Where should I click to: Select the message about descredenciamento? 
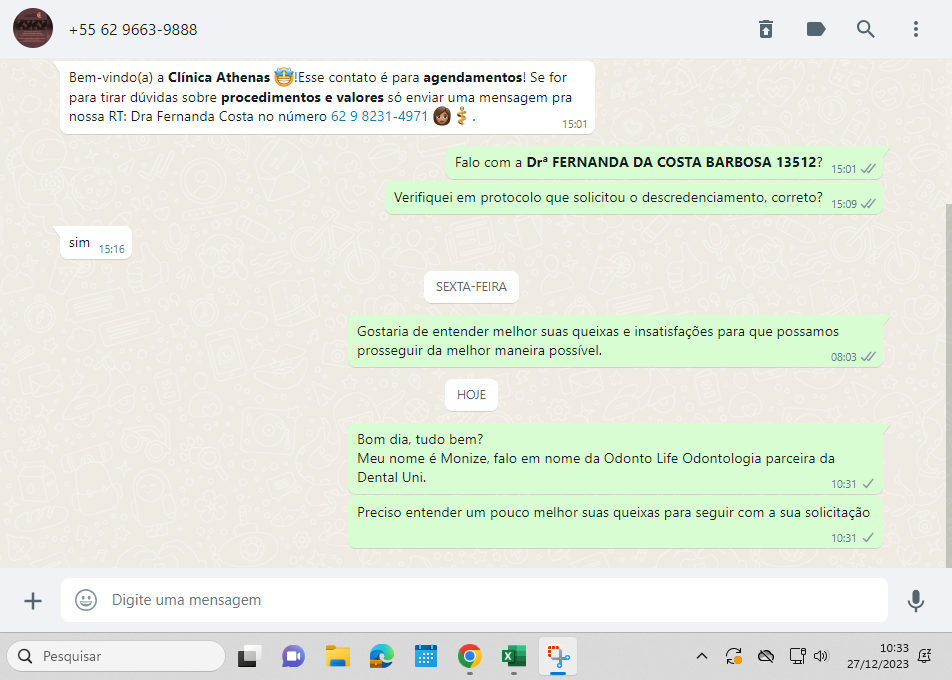[x=633, y=198]
